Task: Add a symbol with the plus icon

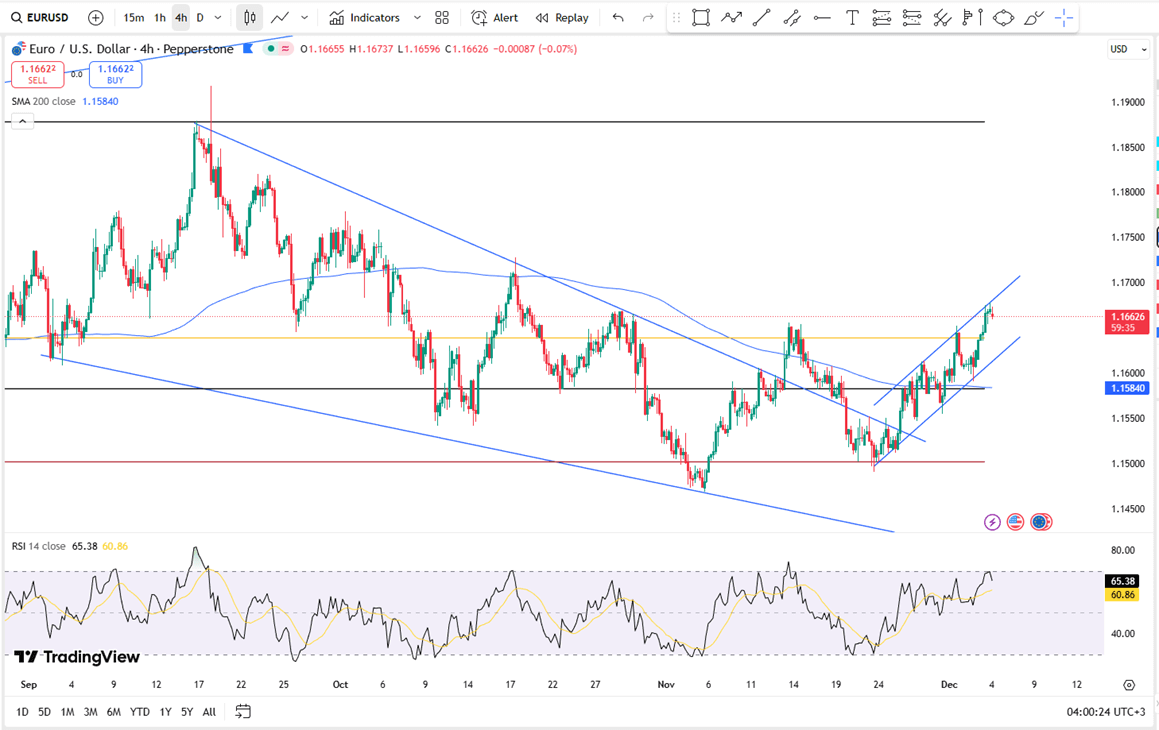Action: point(95,18)
